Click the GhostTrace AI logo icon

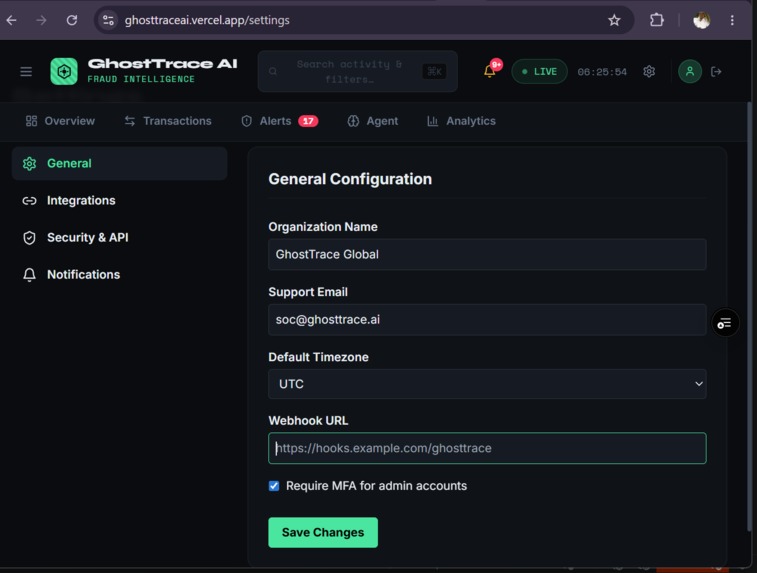[64, 71]
